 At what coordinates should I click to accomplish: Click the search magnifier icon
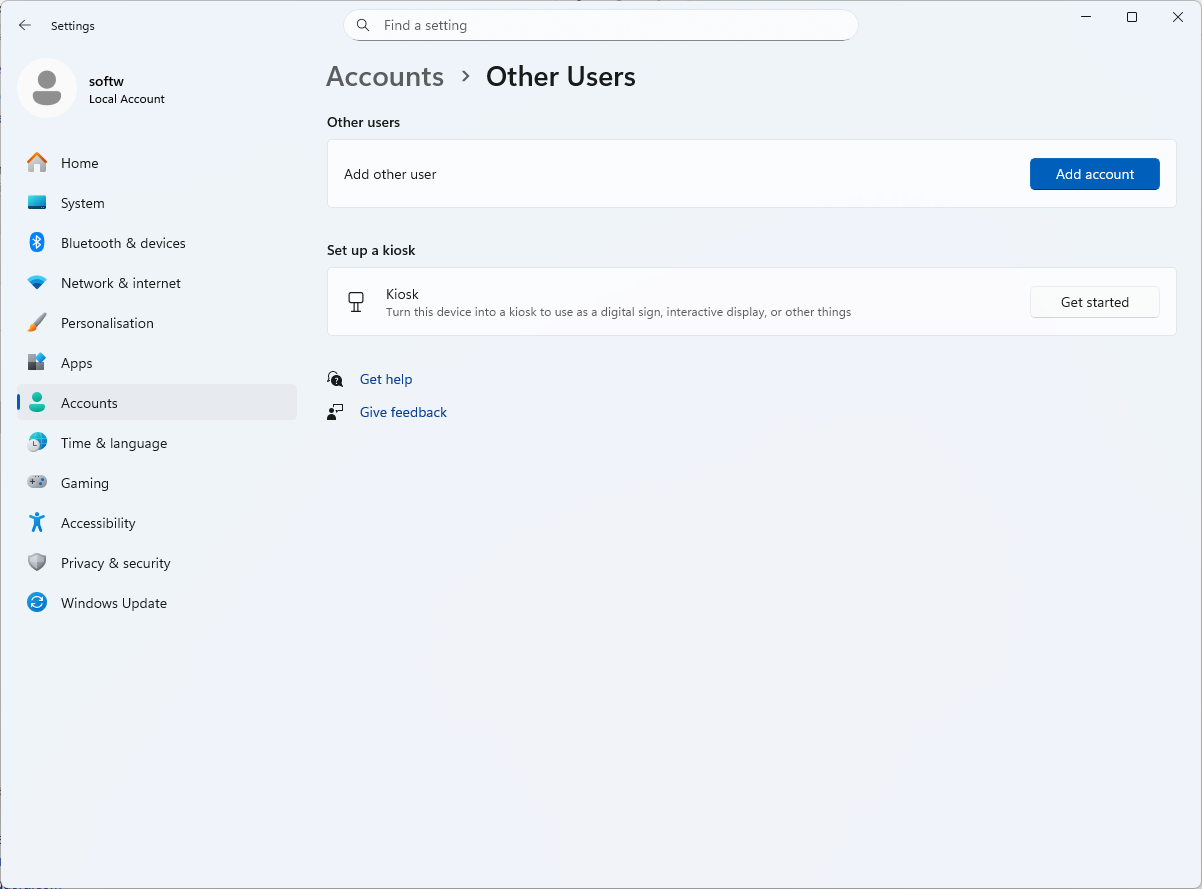click(x=364, y=25)
